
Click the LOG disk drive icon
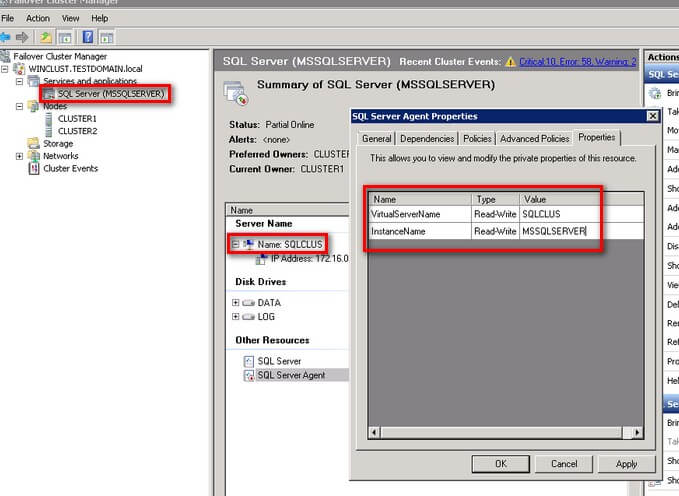point(249,317)
